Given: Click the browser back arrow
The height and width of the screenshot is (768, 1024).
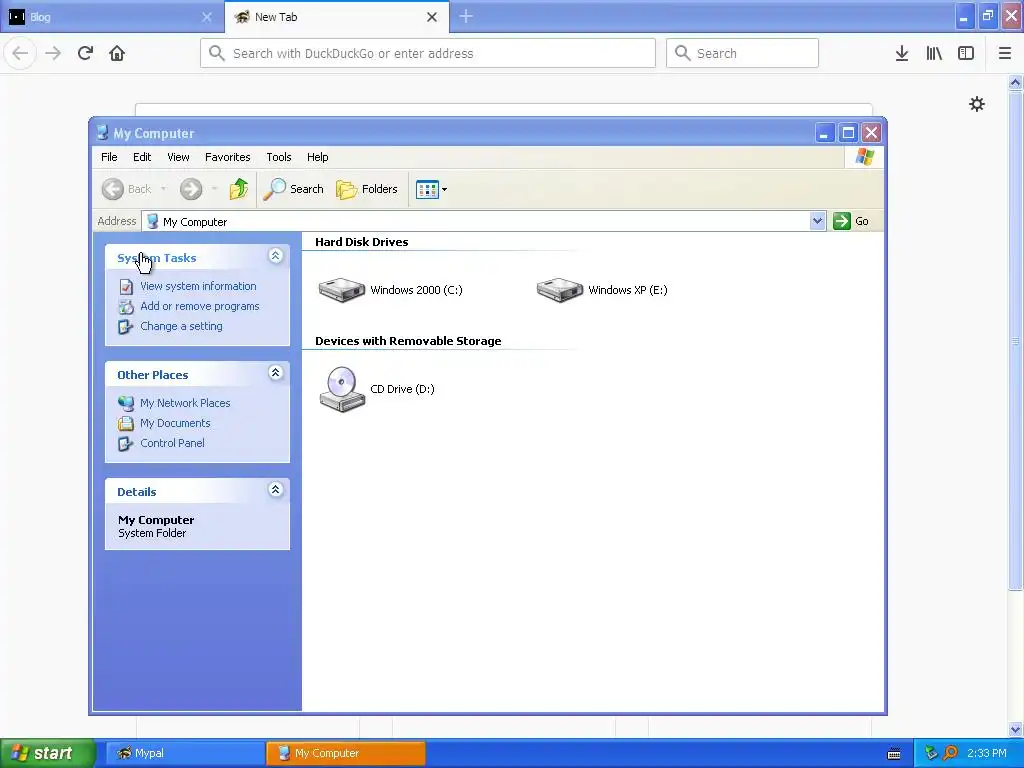Looking at the screenshot, I should (20, 54).
